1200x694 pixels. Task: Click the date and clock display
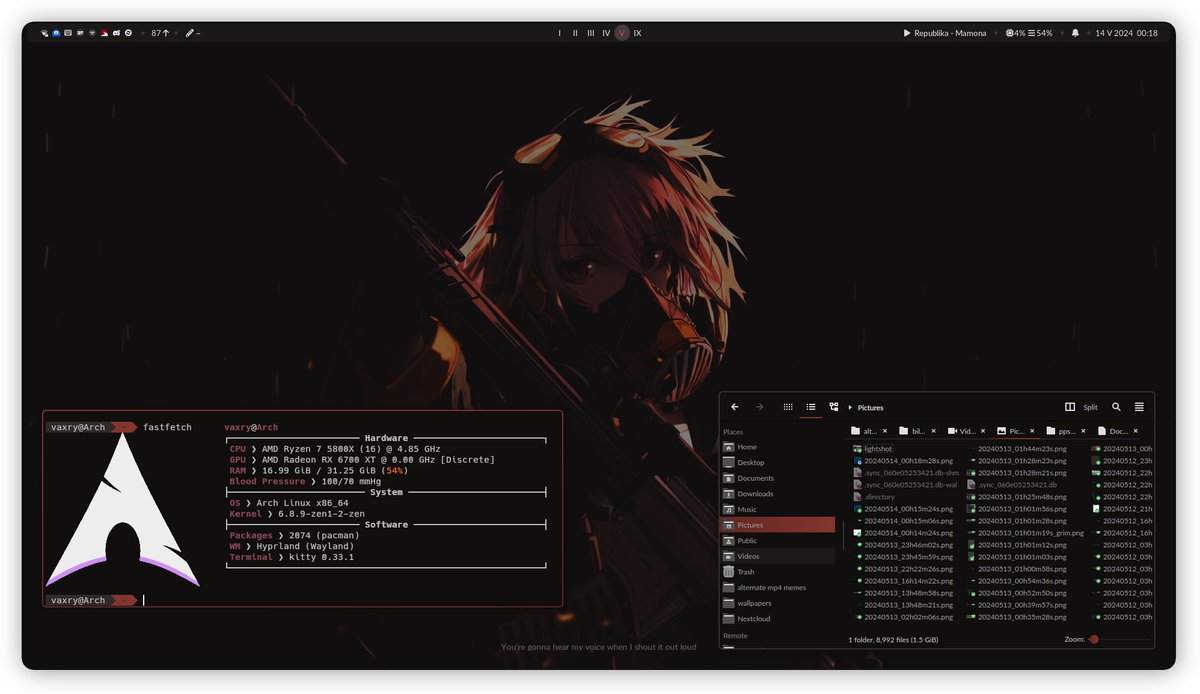[x=1126, y=33]
